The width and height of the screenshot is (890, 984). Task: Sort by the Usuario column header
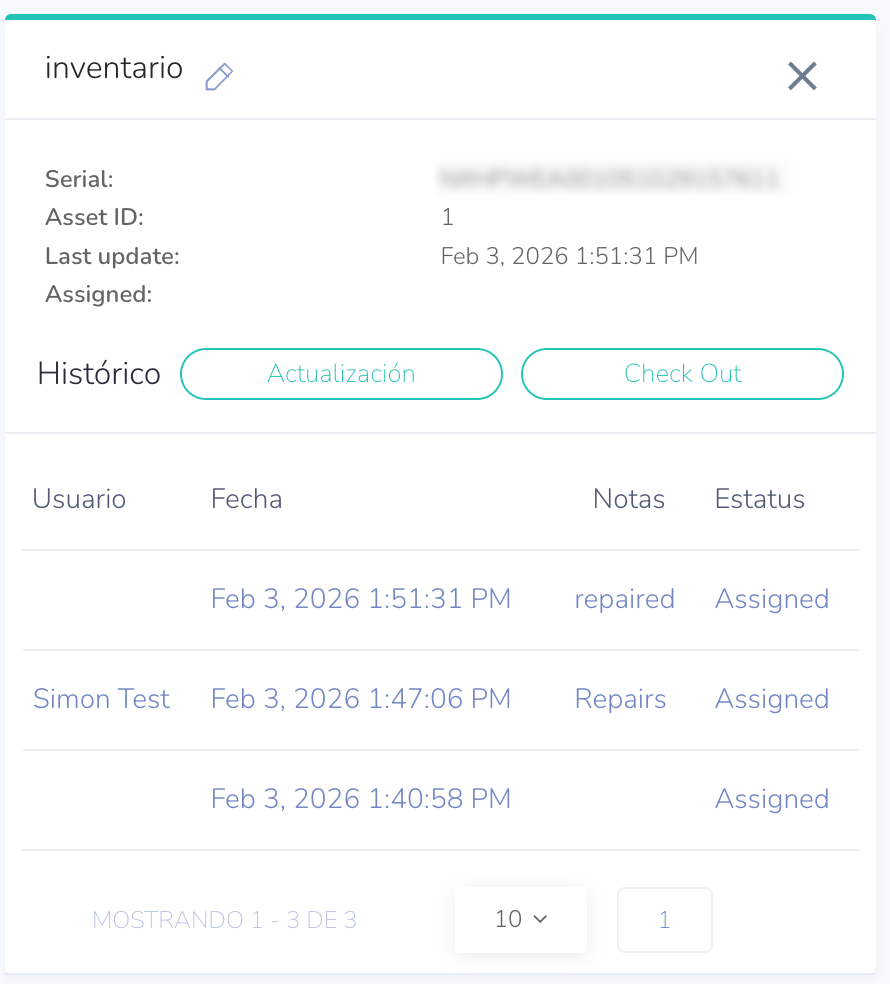79,499
